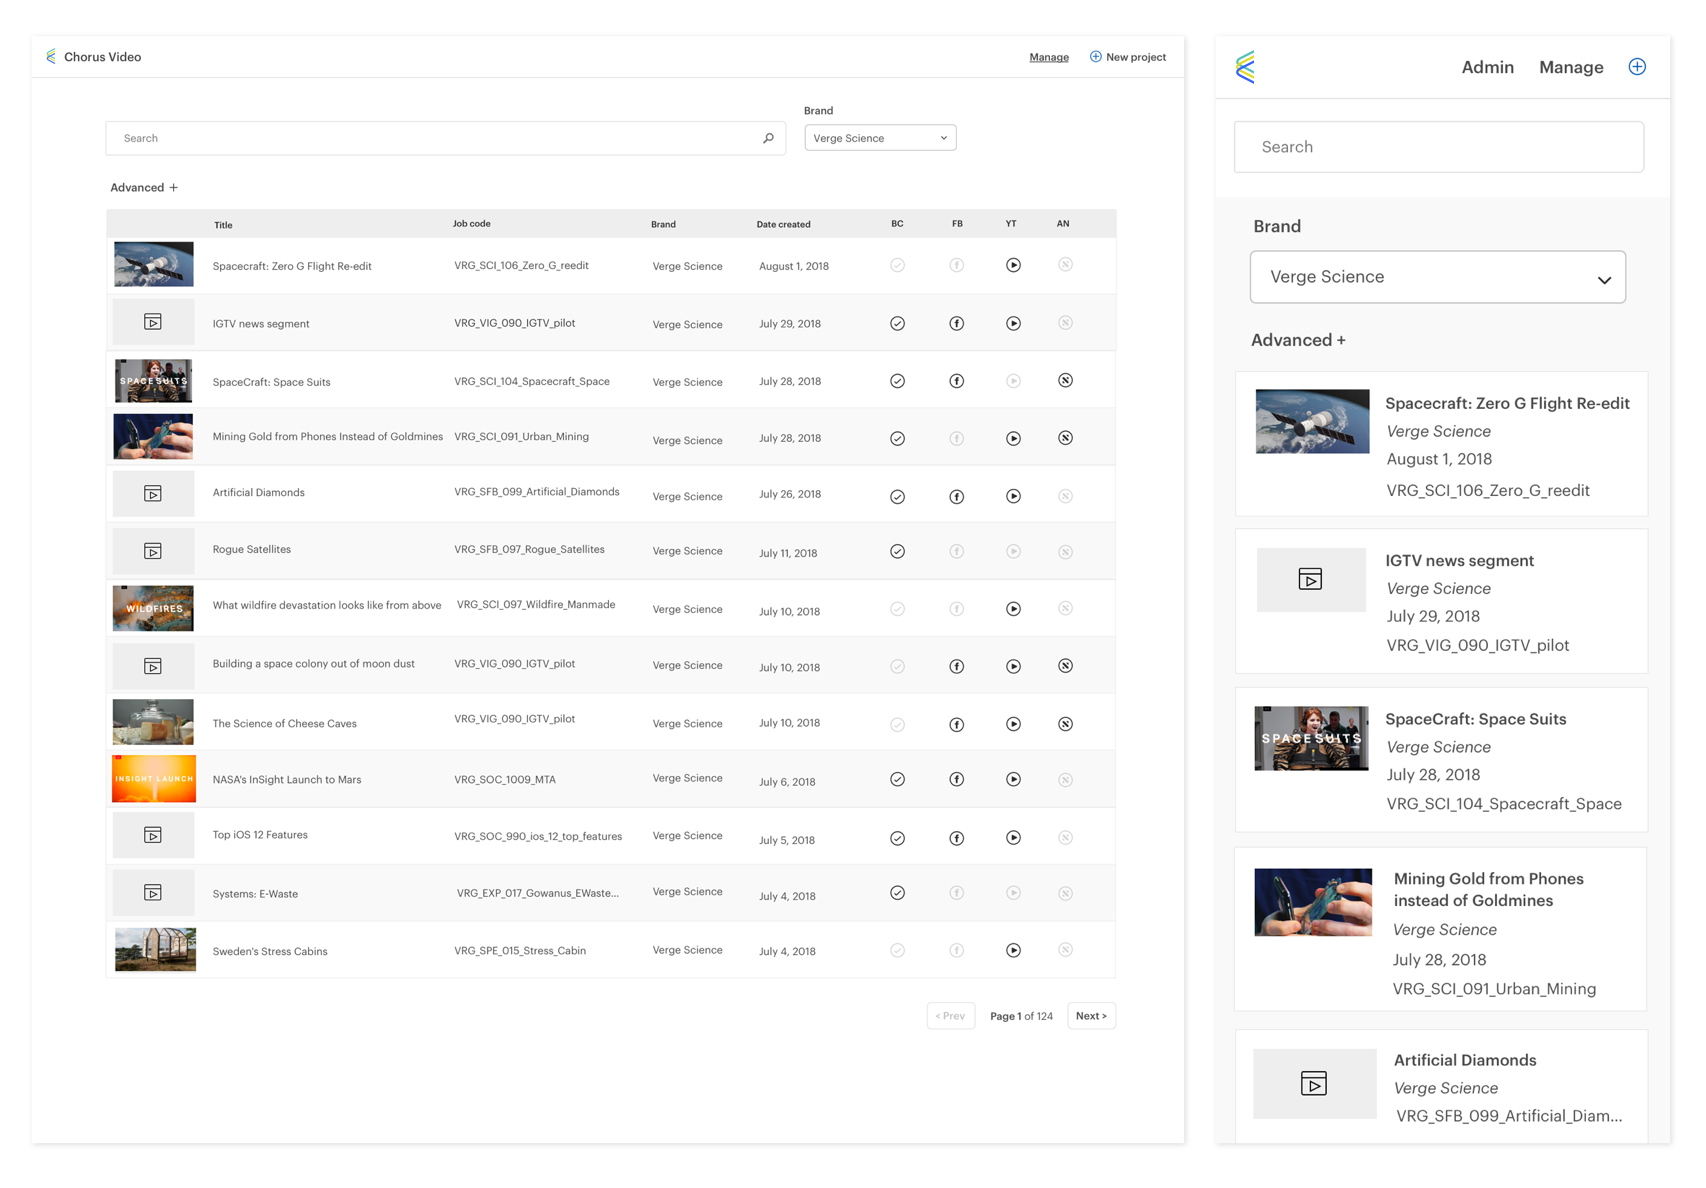Click the New project link

[x=1136, y=57]
